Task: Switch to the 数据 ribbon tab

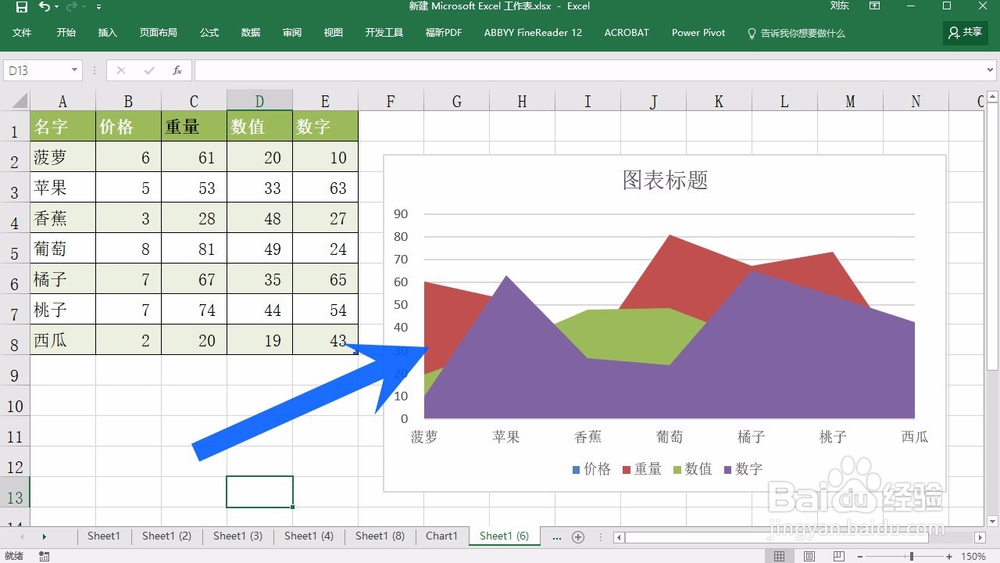Action: (251, 33)
